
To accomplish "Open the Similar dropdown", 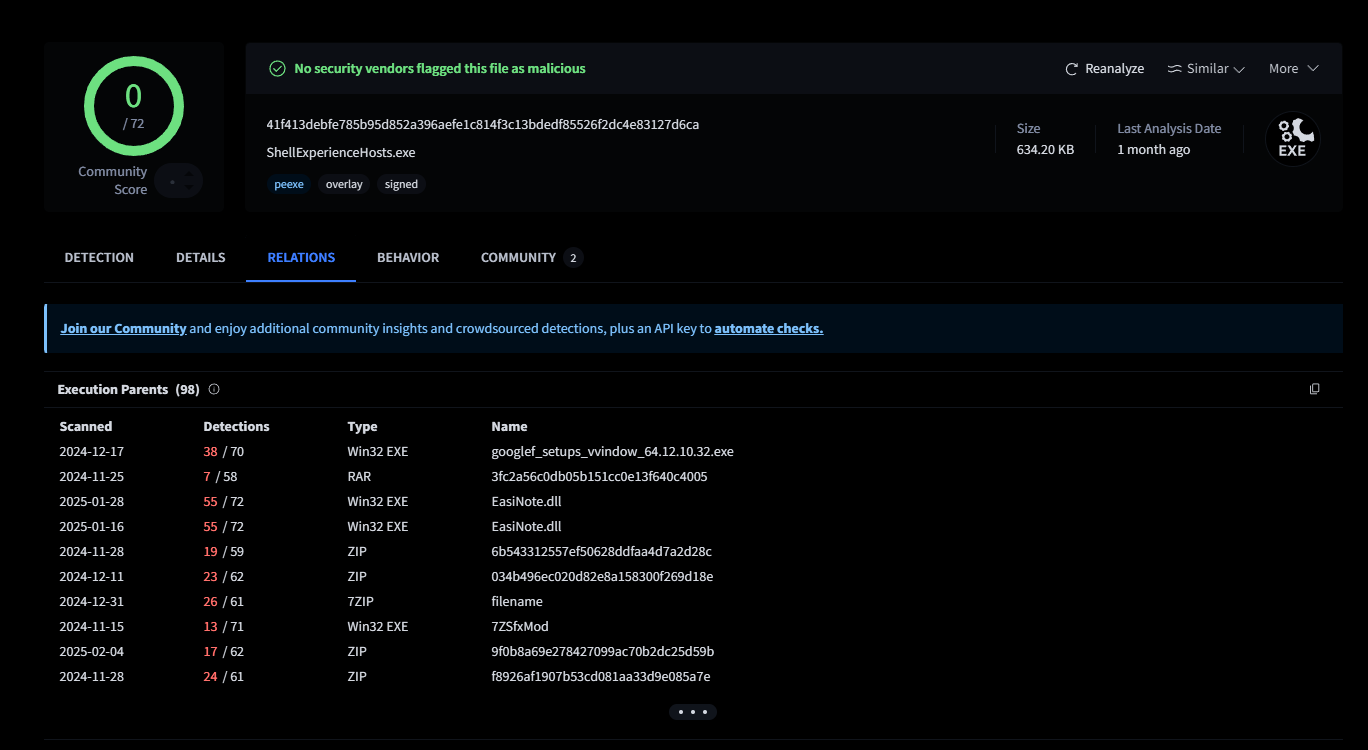I will (1205, 69).
